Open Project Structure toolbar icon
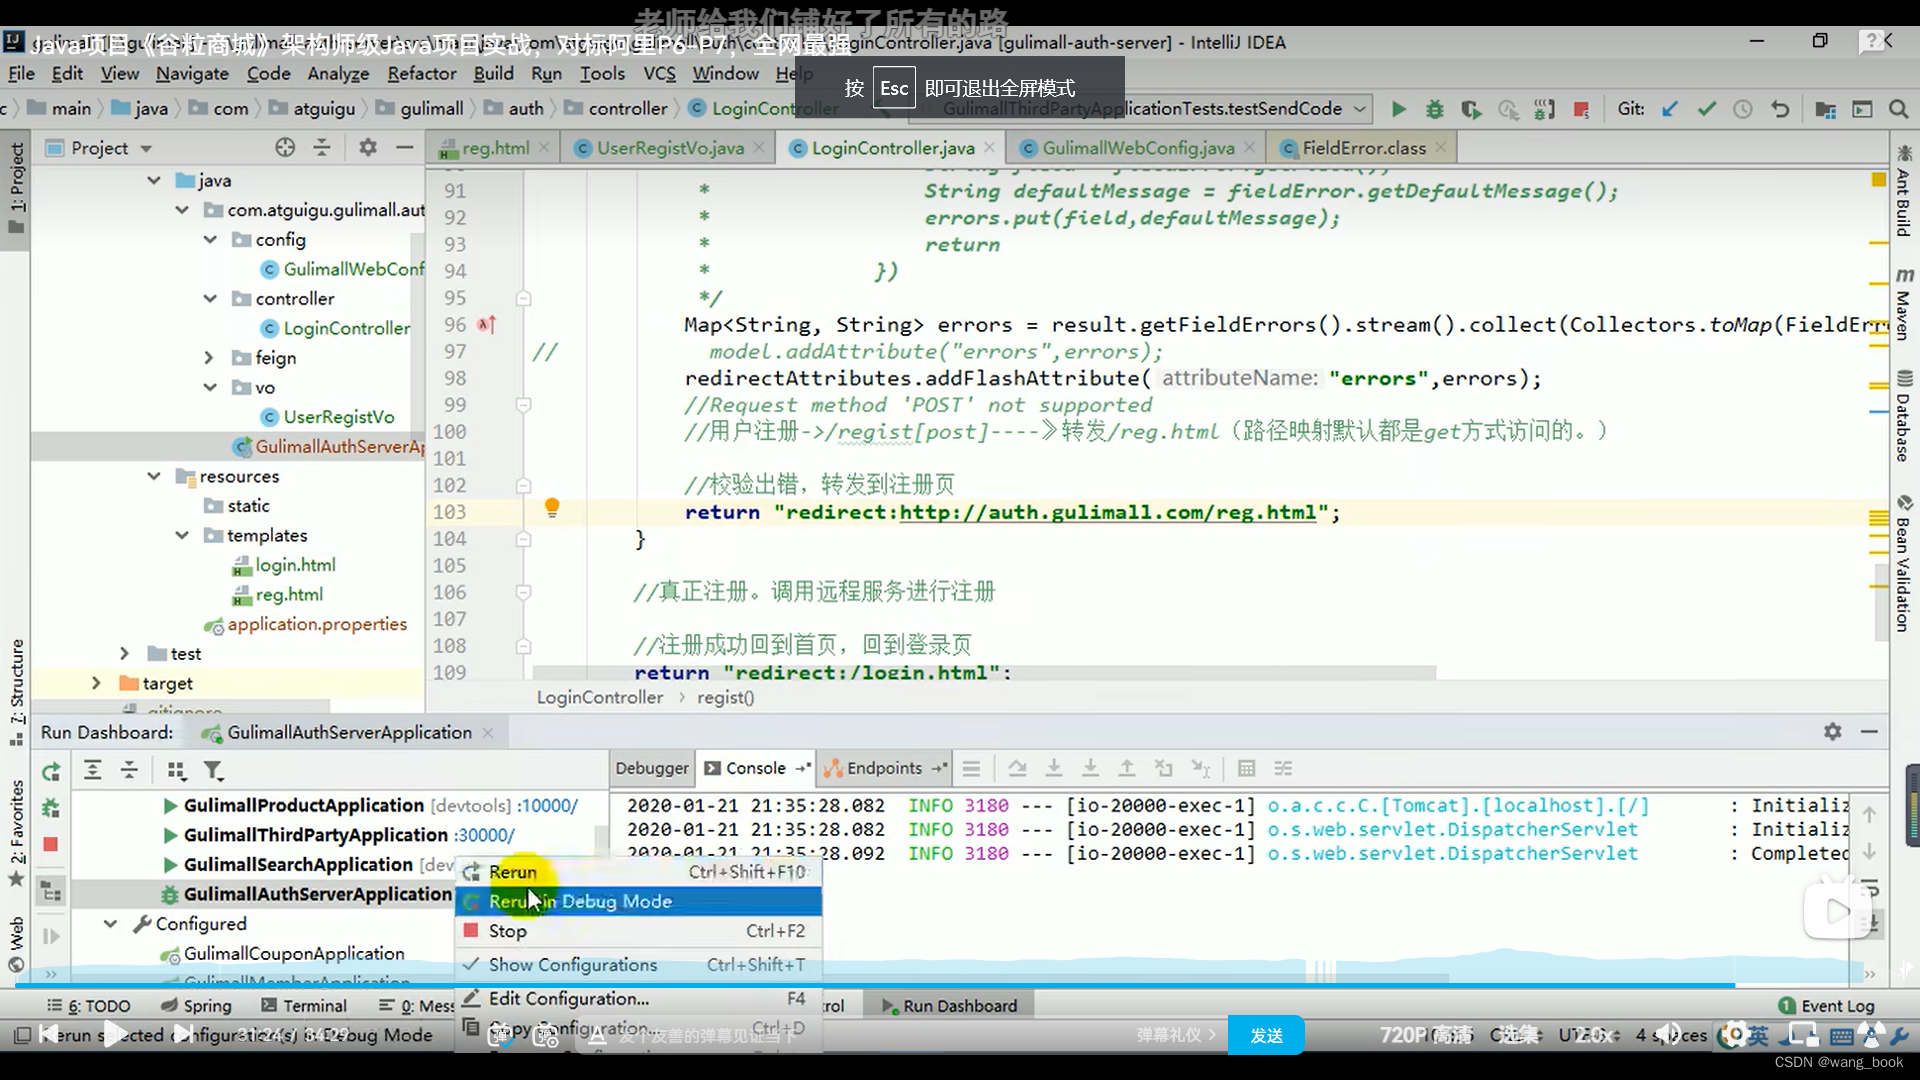 1825,109
